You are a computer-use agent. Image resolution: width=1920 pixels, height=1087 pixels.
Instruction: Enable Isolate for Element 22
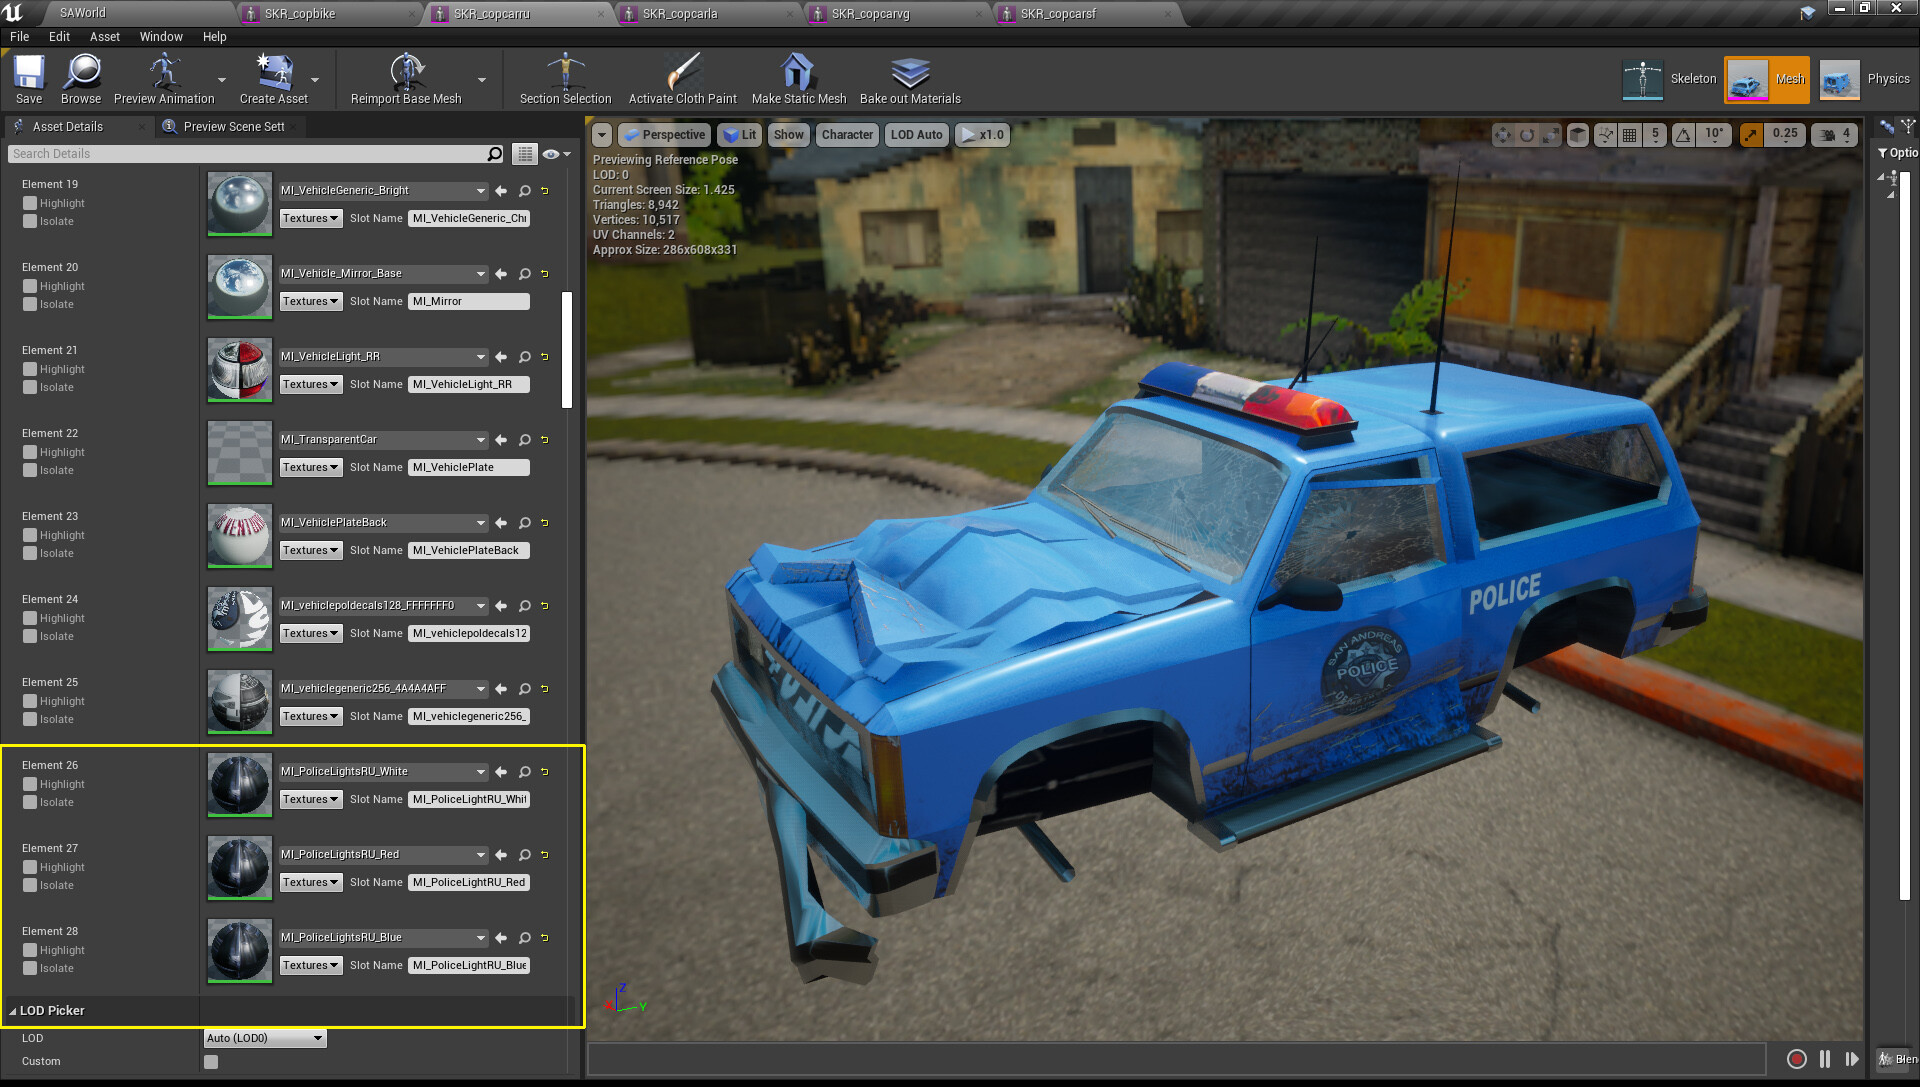tap(30, 470)
